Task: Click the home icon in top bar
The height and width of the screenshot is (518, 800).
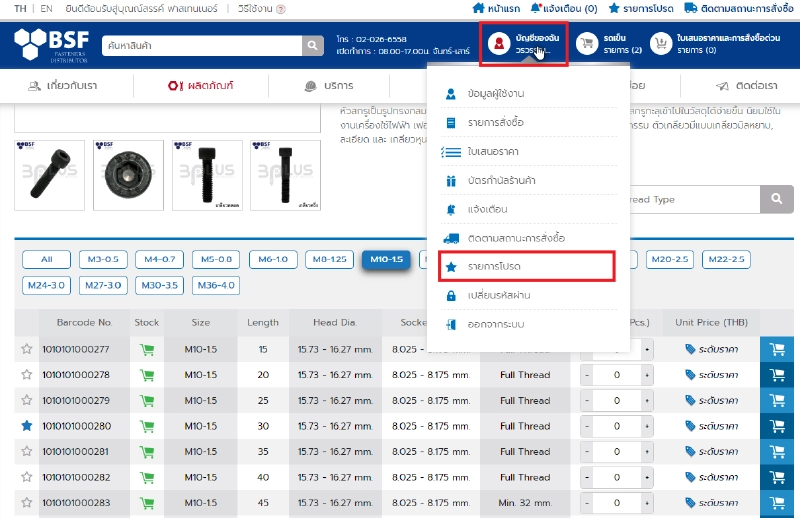Action: pos(479,8)
